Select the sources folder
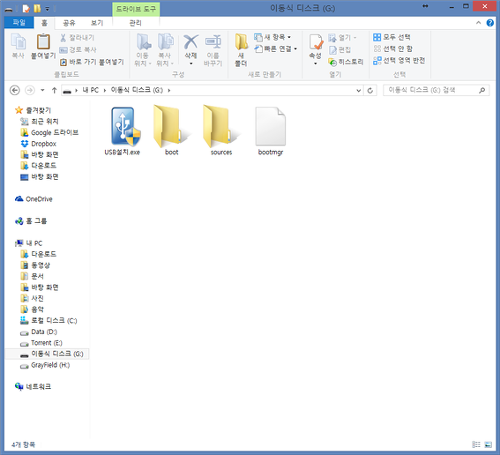 (221, 131)
